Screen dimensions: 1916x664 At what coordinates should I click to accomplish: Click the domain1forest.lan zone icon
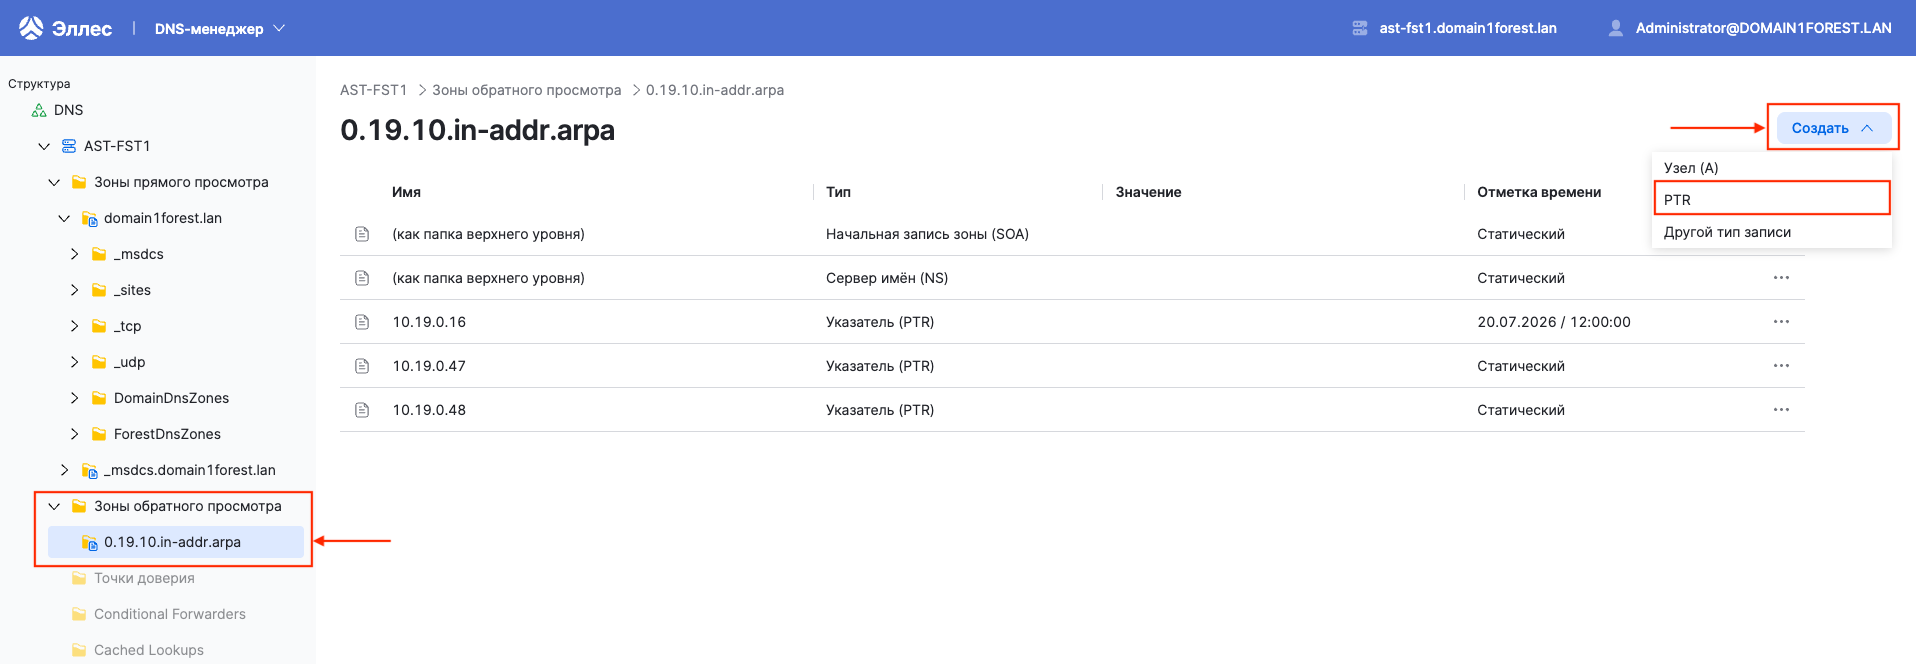[x=89, y=218]
